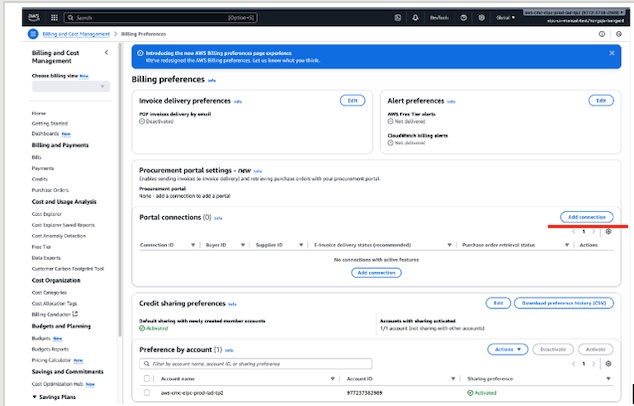Viewport: 634px width, 406px height.
Task: Open the services grid menu icon
Action: (x=54, y=18)
